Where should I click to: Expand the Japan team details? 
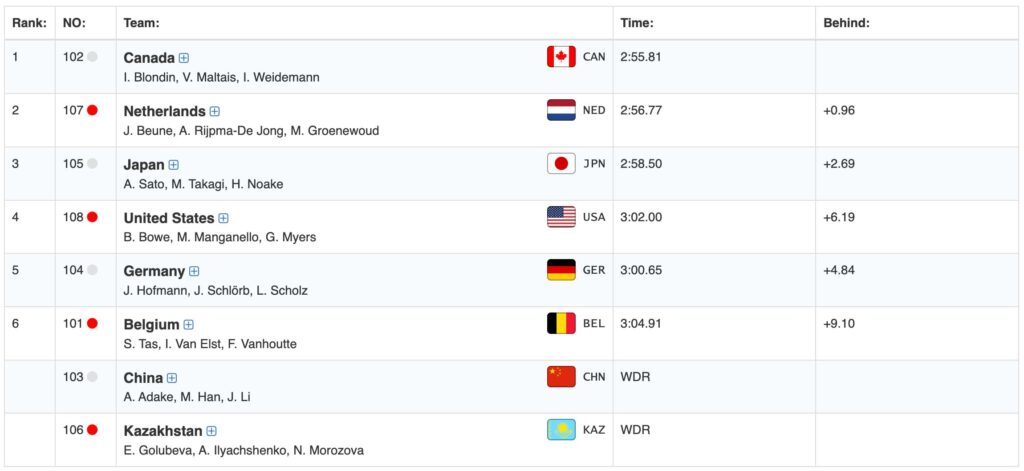[x=174, y=165]
